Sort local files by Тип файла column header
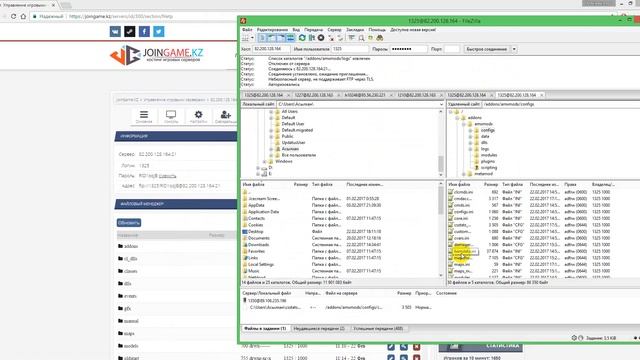Image resolution: width=640 pixels, height=360 pixels. coord(322,184)
